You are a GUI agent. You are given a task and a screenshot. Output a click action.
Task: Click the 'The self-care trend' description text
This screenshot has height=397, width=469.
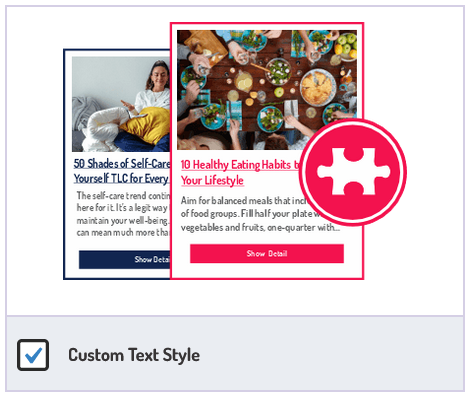coord(123,195)
